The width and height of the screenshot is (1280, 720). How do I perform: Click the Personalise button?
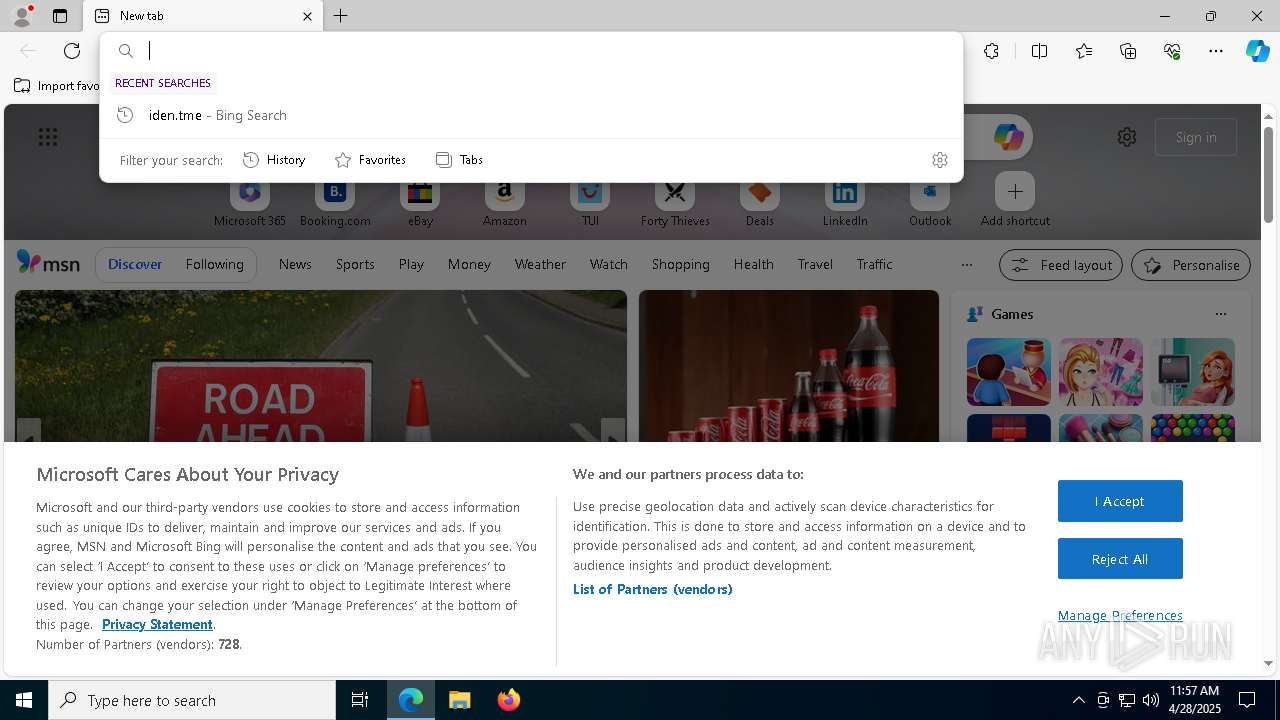[1191, 265]
